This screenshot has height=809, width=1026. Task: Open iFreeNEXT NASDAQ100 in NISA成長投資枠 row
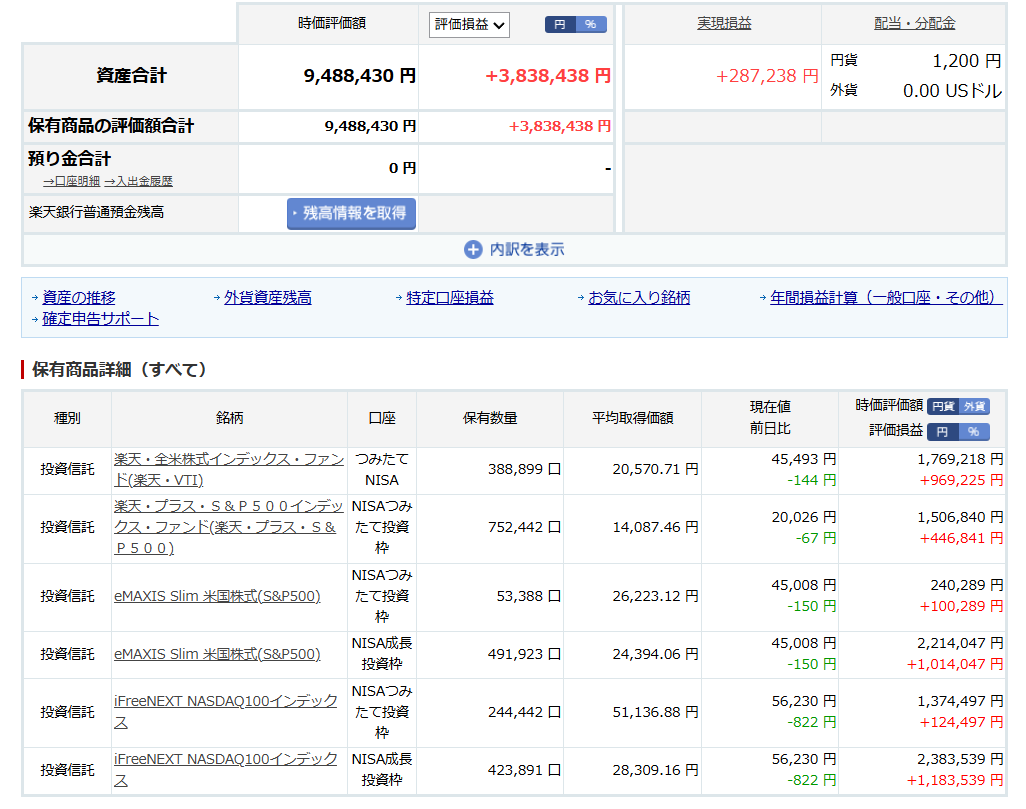click(225, 770)
